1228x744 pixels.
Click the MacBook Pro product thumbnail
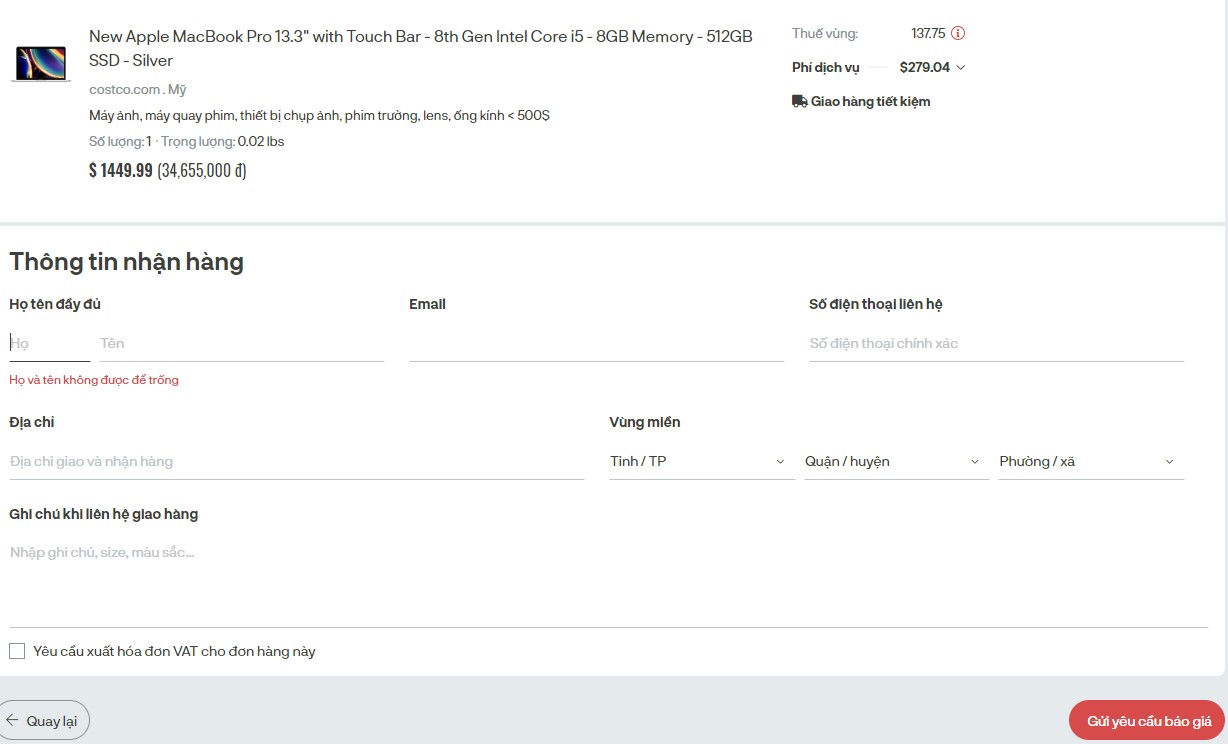tap(41, 63)
